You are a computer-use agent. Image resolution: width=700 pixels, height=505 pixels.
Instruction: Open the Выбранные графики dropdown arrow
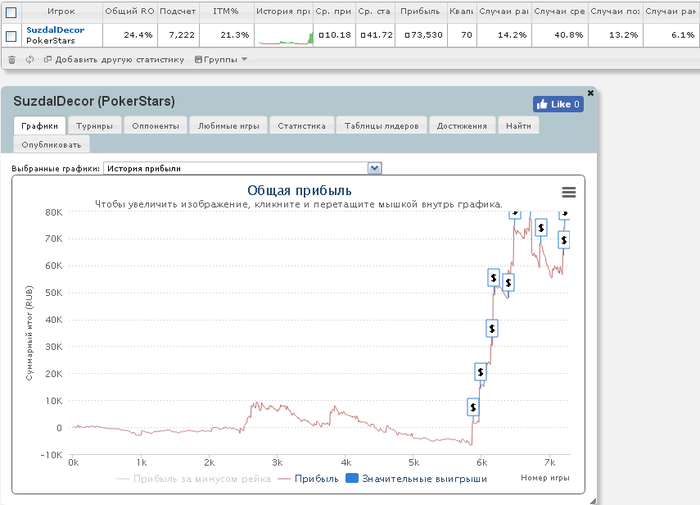tap(374, 168)
